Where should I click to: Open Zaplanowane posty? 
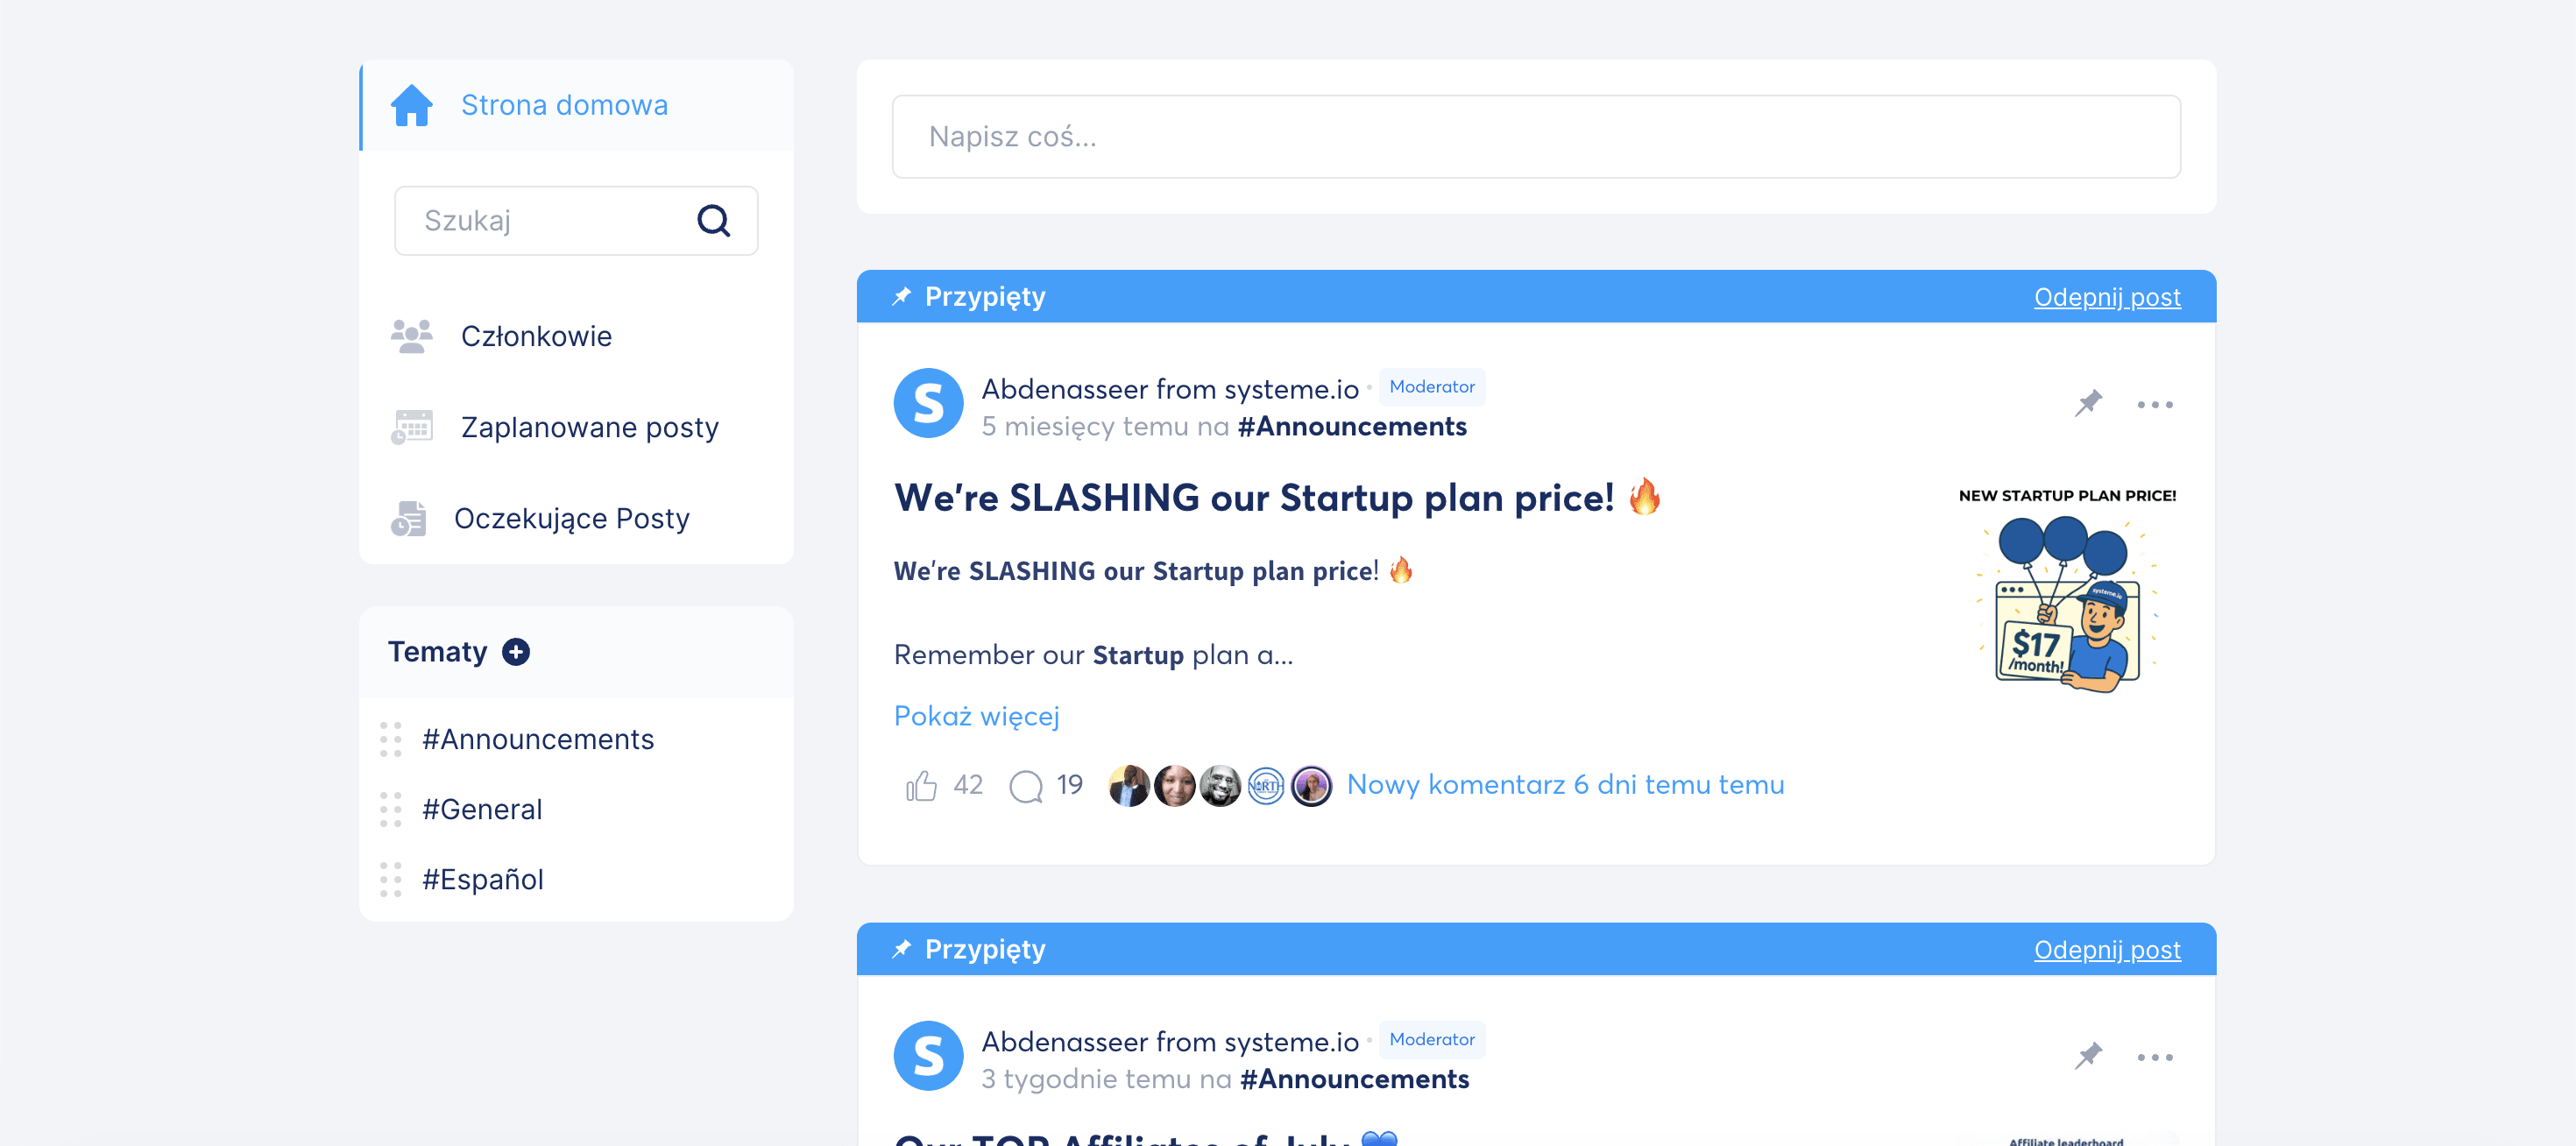click(589, 427)
